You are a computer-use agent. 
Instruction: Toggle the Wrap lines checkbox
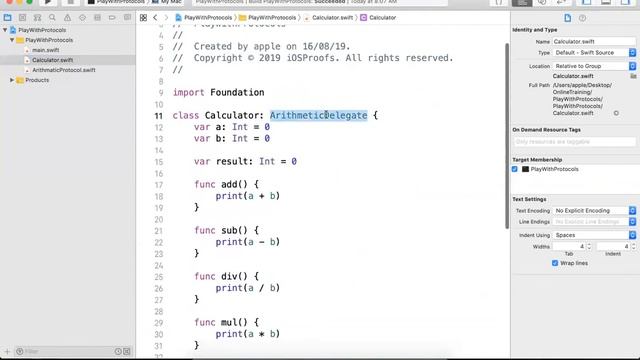(555, 263)
